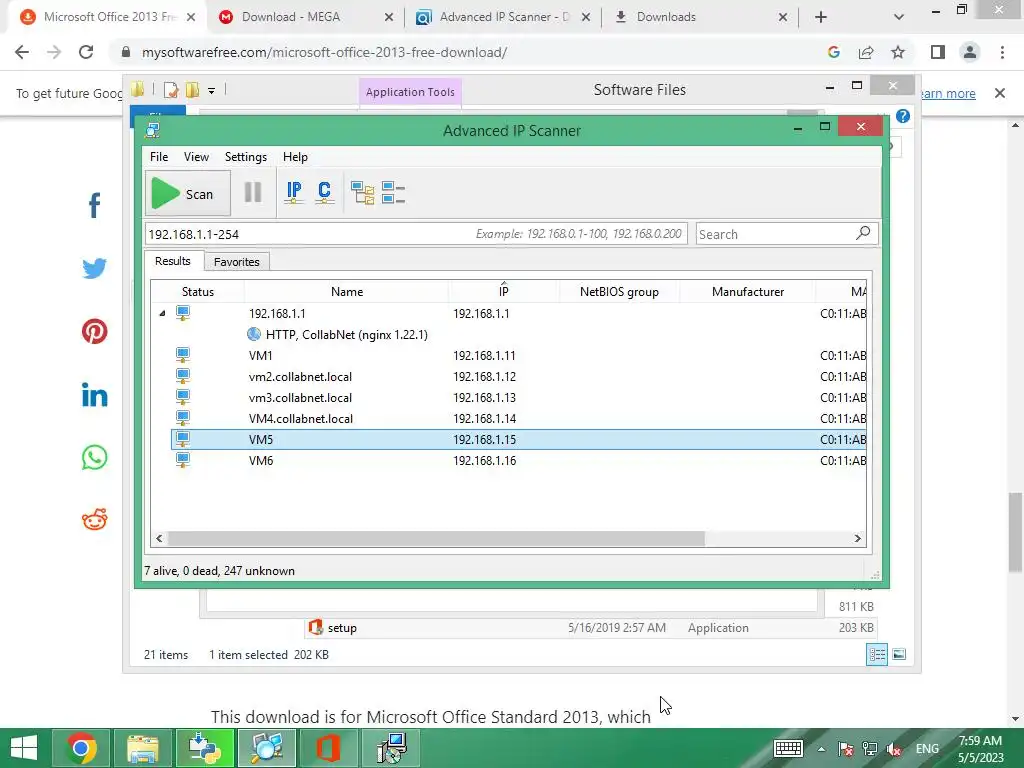Share page on WhatsApp icon
The width and height of the screenshot is (1024, 768).
[95, 457]
